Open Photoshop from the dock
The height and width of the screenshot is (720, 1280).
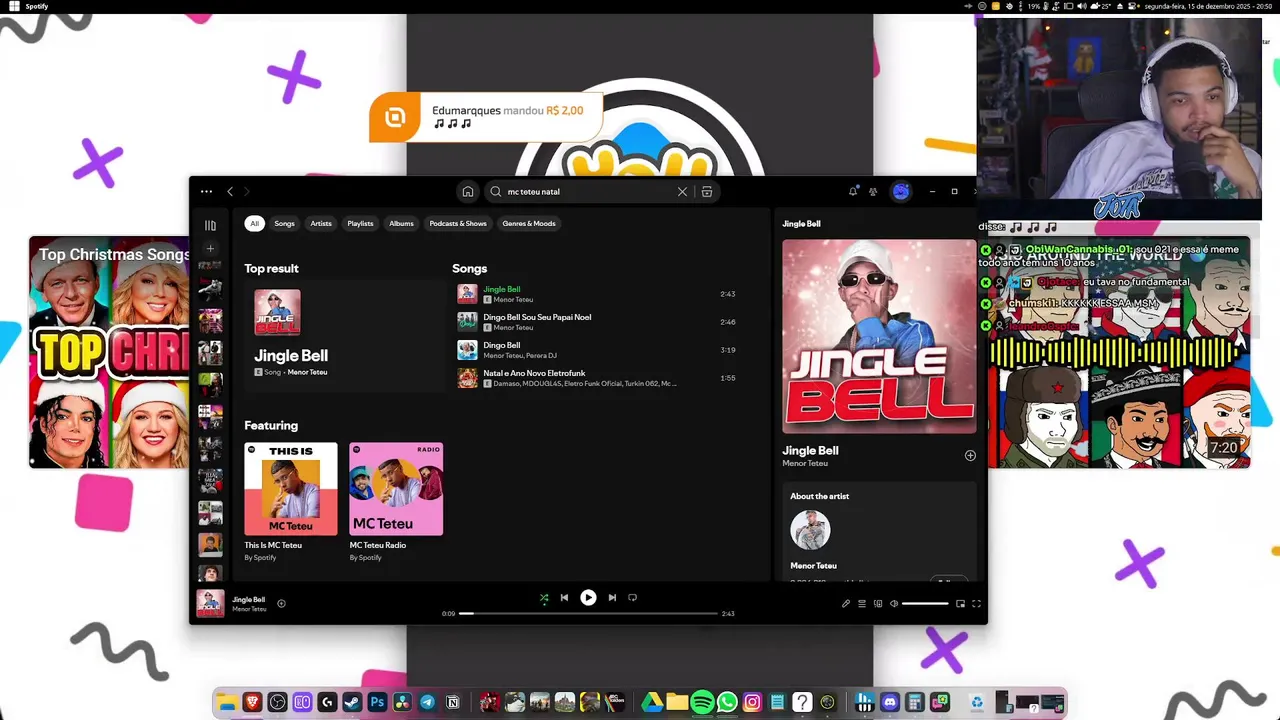click(x=377, y=703)
